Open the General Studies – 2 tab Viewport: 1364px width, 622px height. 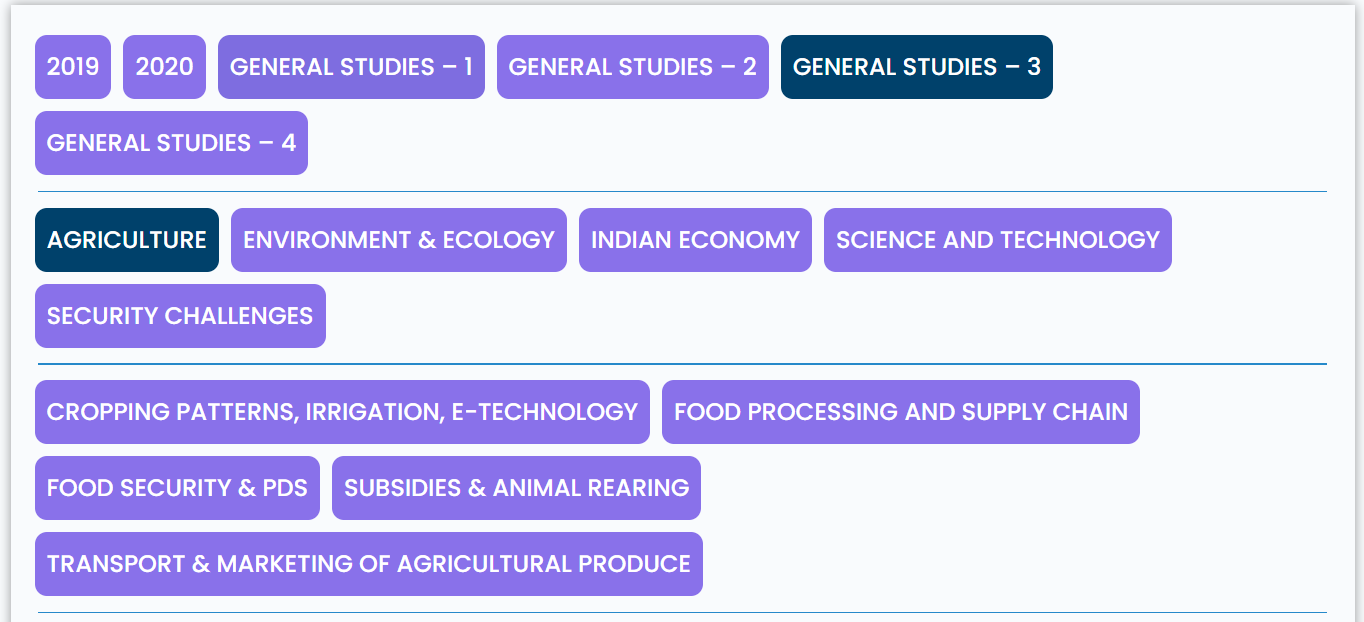pyautogui.click(x=633, y=67)
